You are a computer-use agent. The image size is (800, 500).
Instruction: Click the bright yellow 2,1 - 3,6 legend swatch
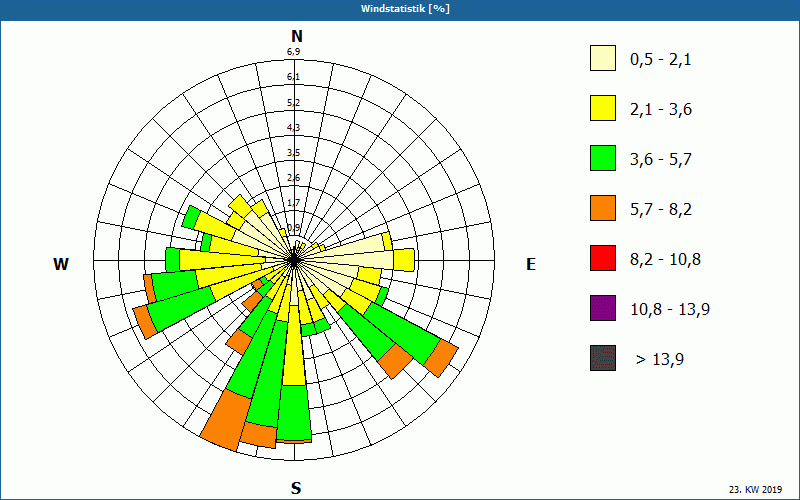pyautogui.click(x=603, y=108)
